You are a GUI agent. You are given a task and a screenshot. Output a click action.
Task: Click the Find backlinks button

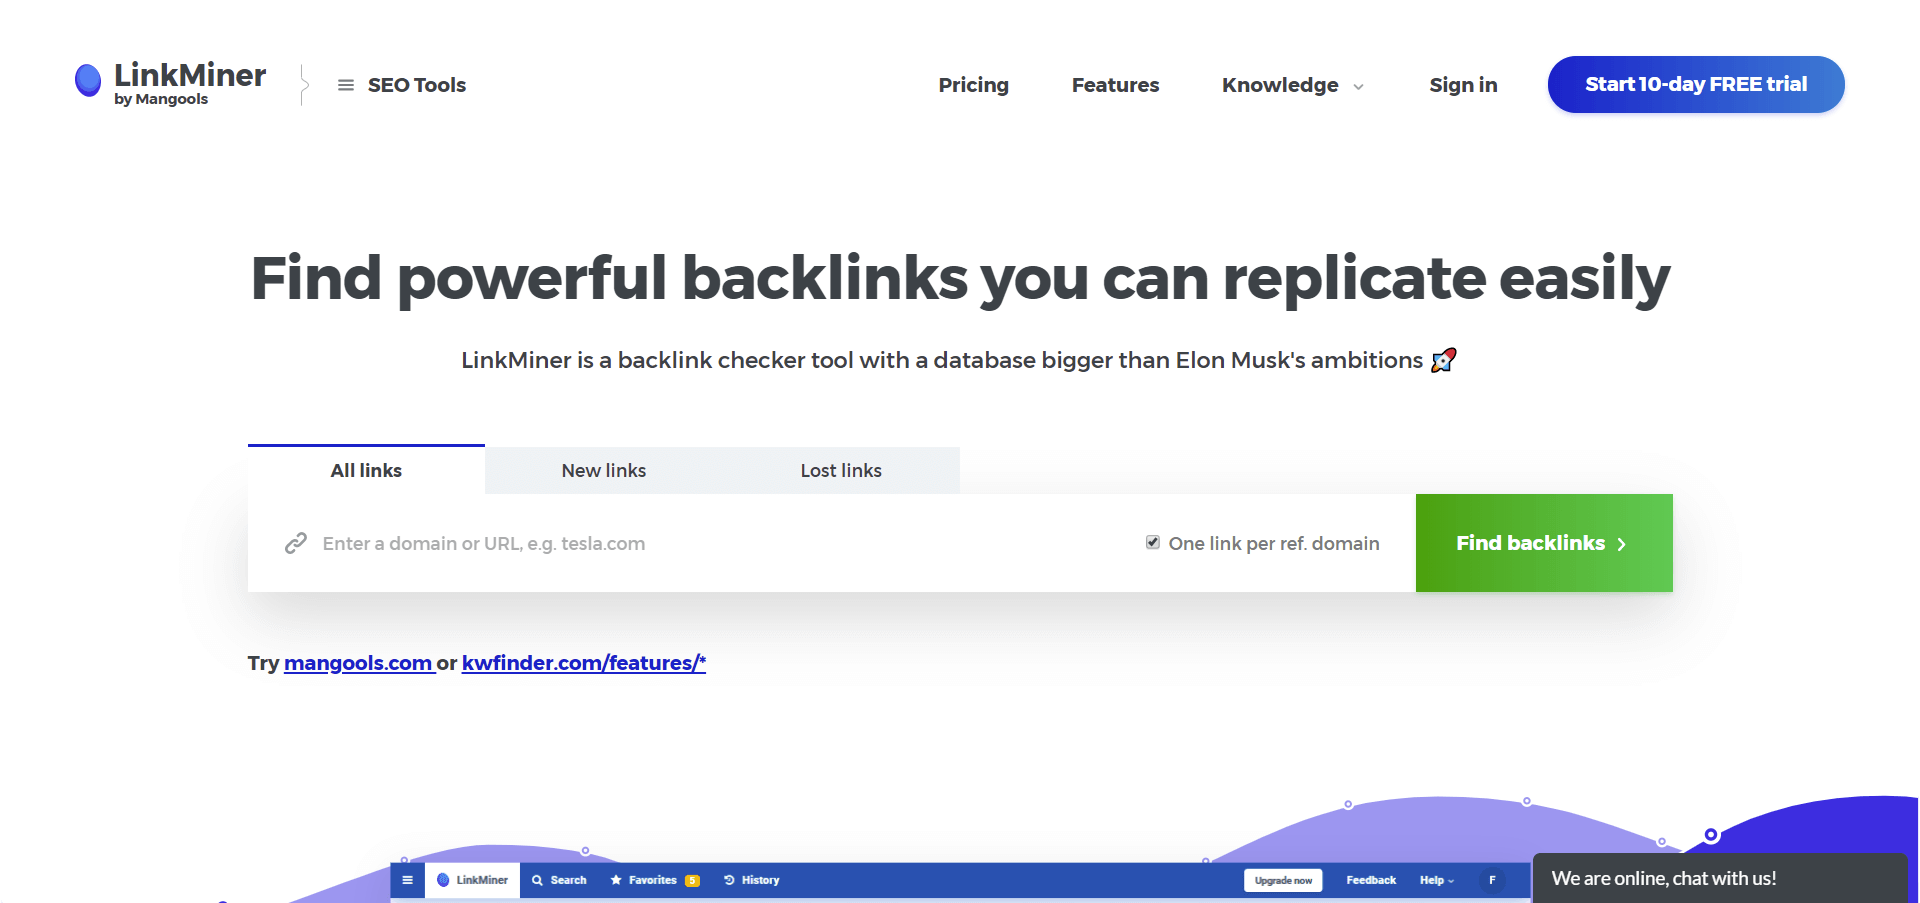1544,543
